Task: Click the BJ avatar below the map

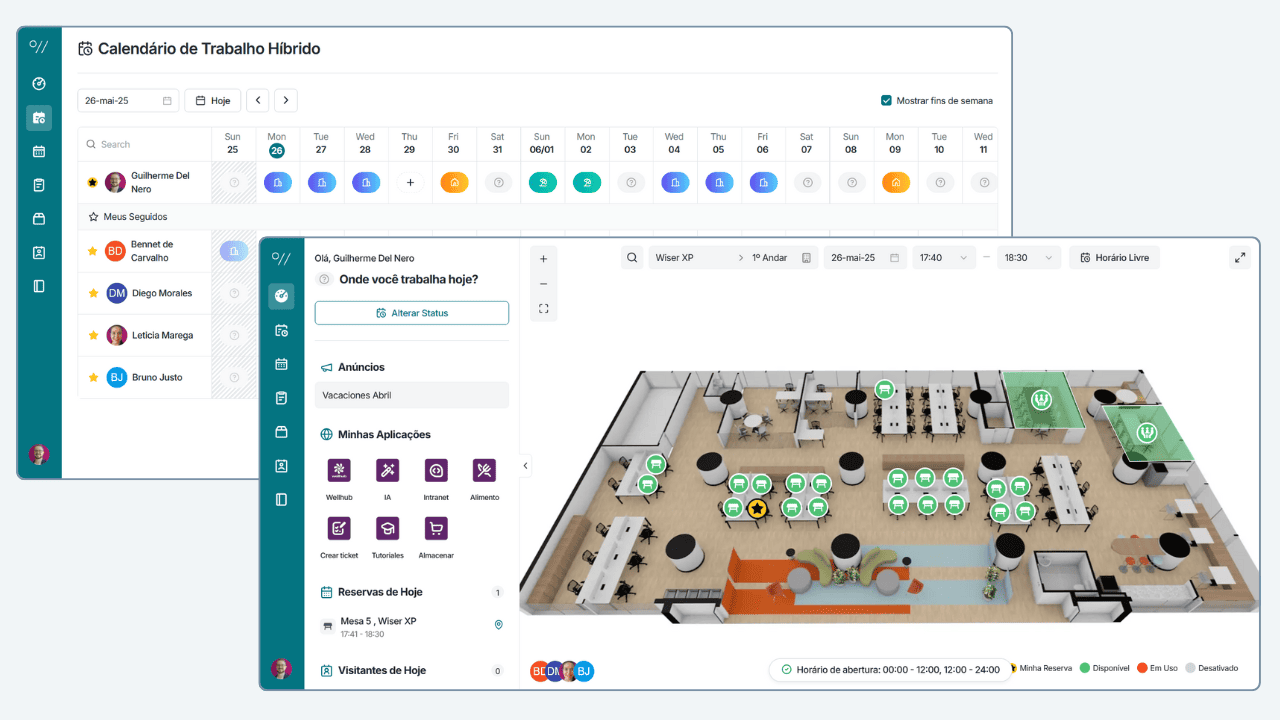Action: (584, 671)
